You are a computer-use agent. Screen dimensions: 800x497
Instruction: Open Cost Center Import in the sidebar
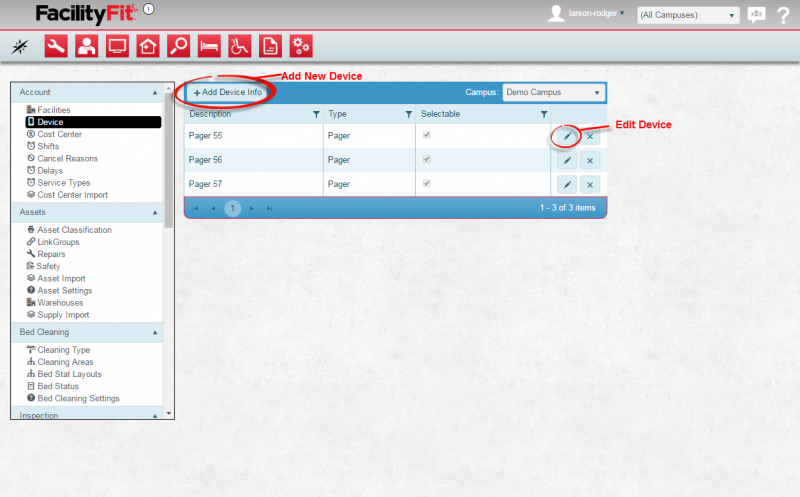67,195
